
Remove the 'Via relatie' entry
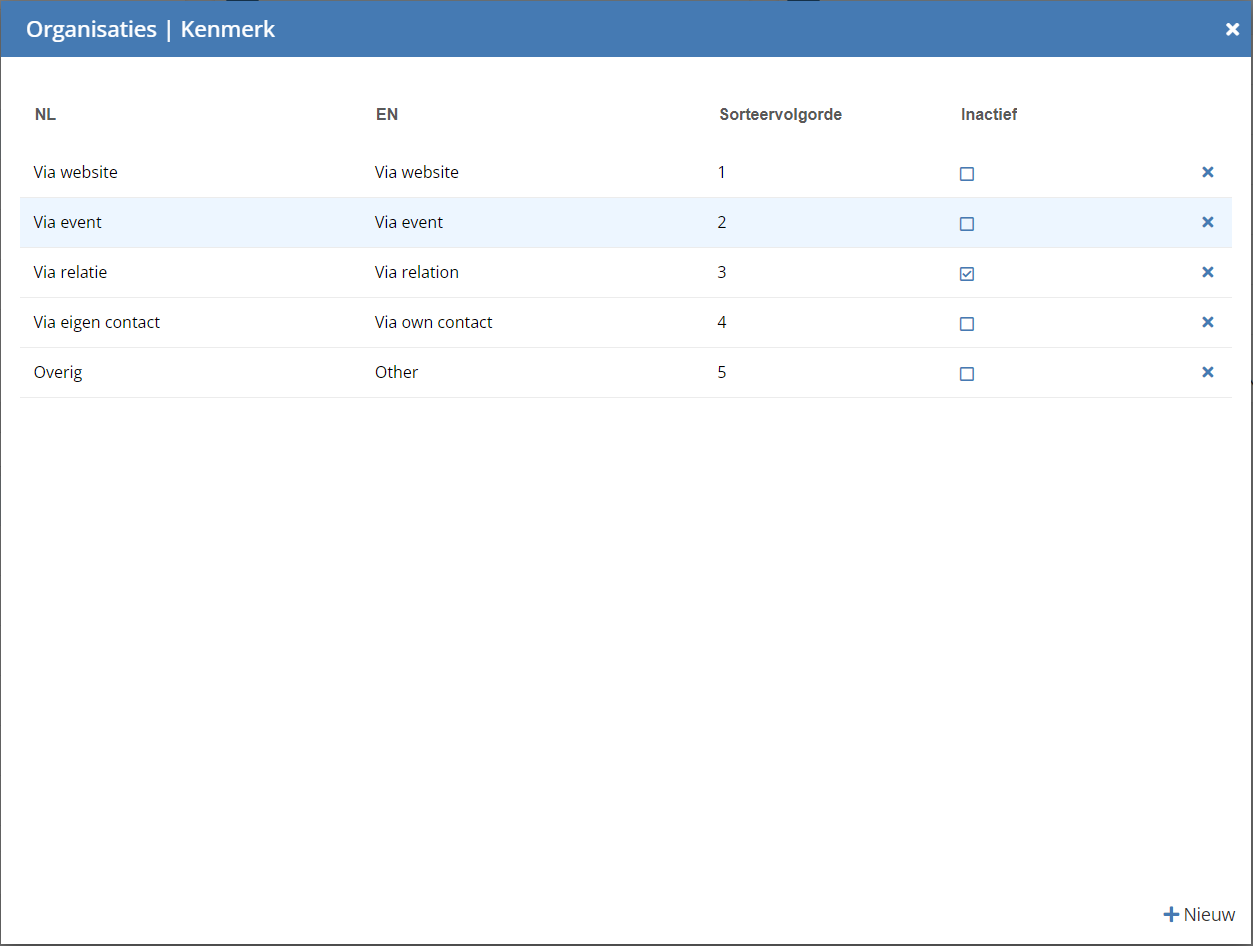pyautogui.click(x=1207, y=272)
